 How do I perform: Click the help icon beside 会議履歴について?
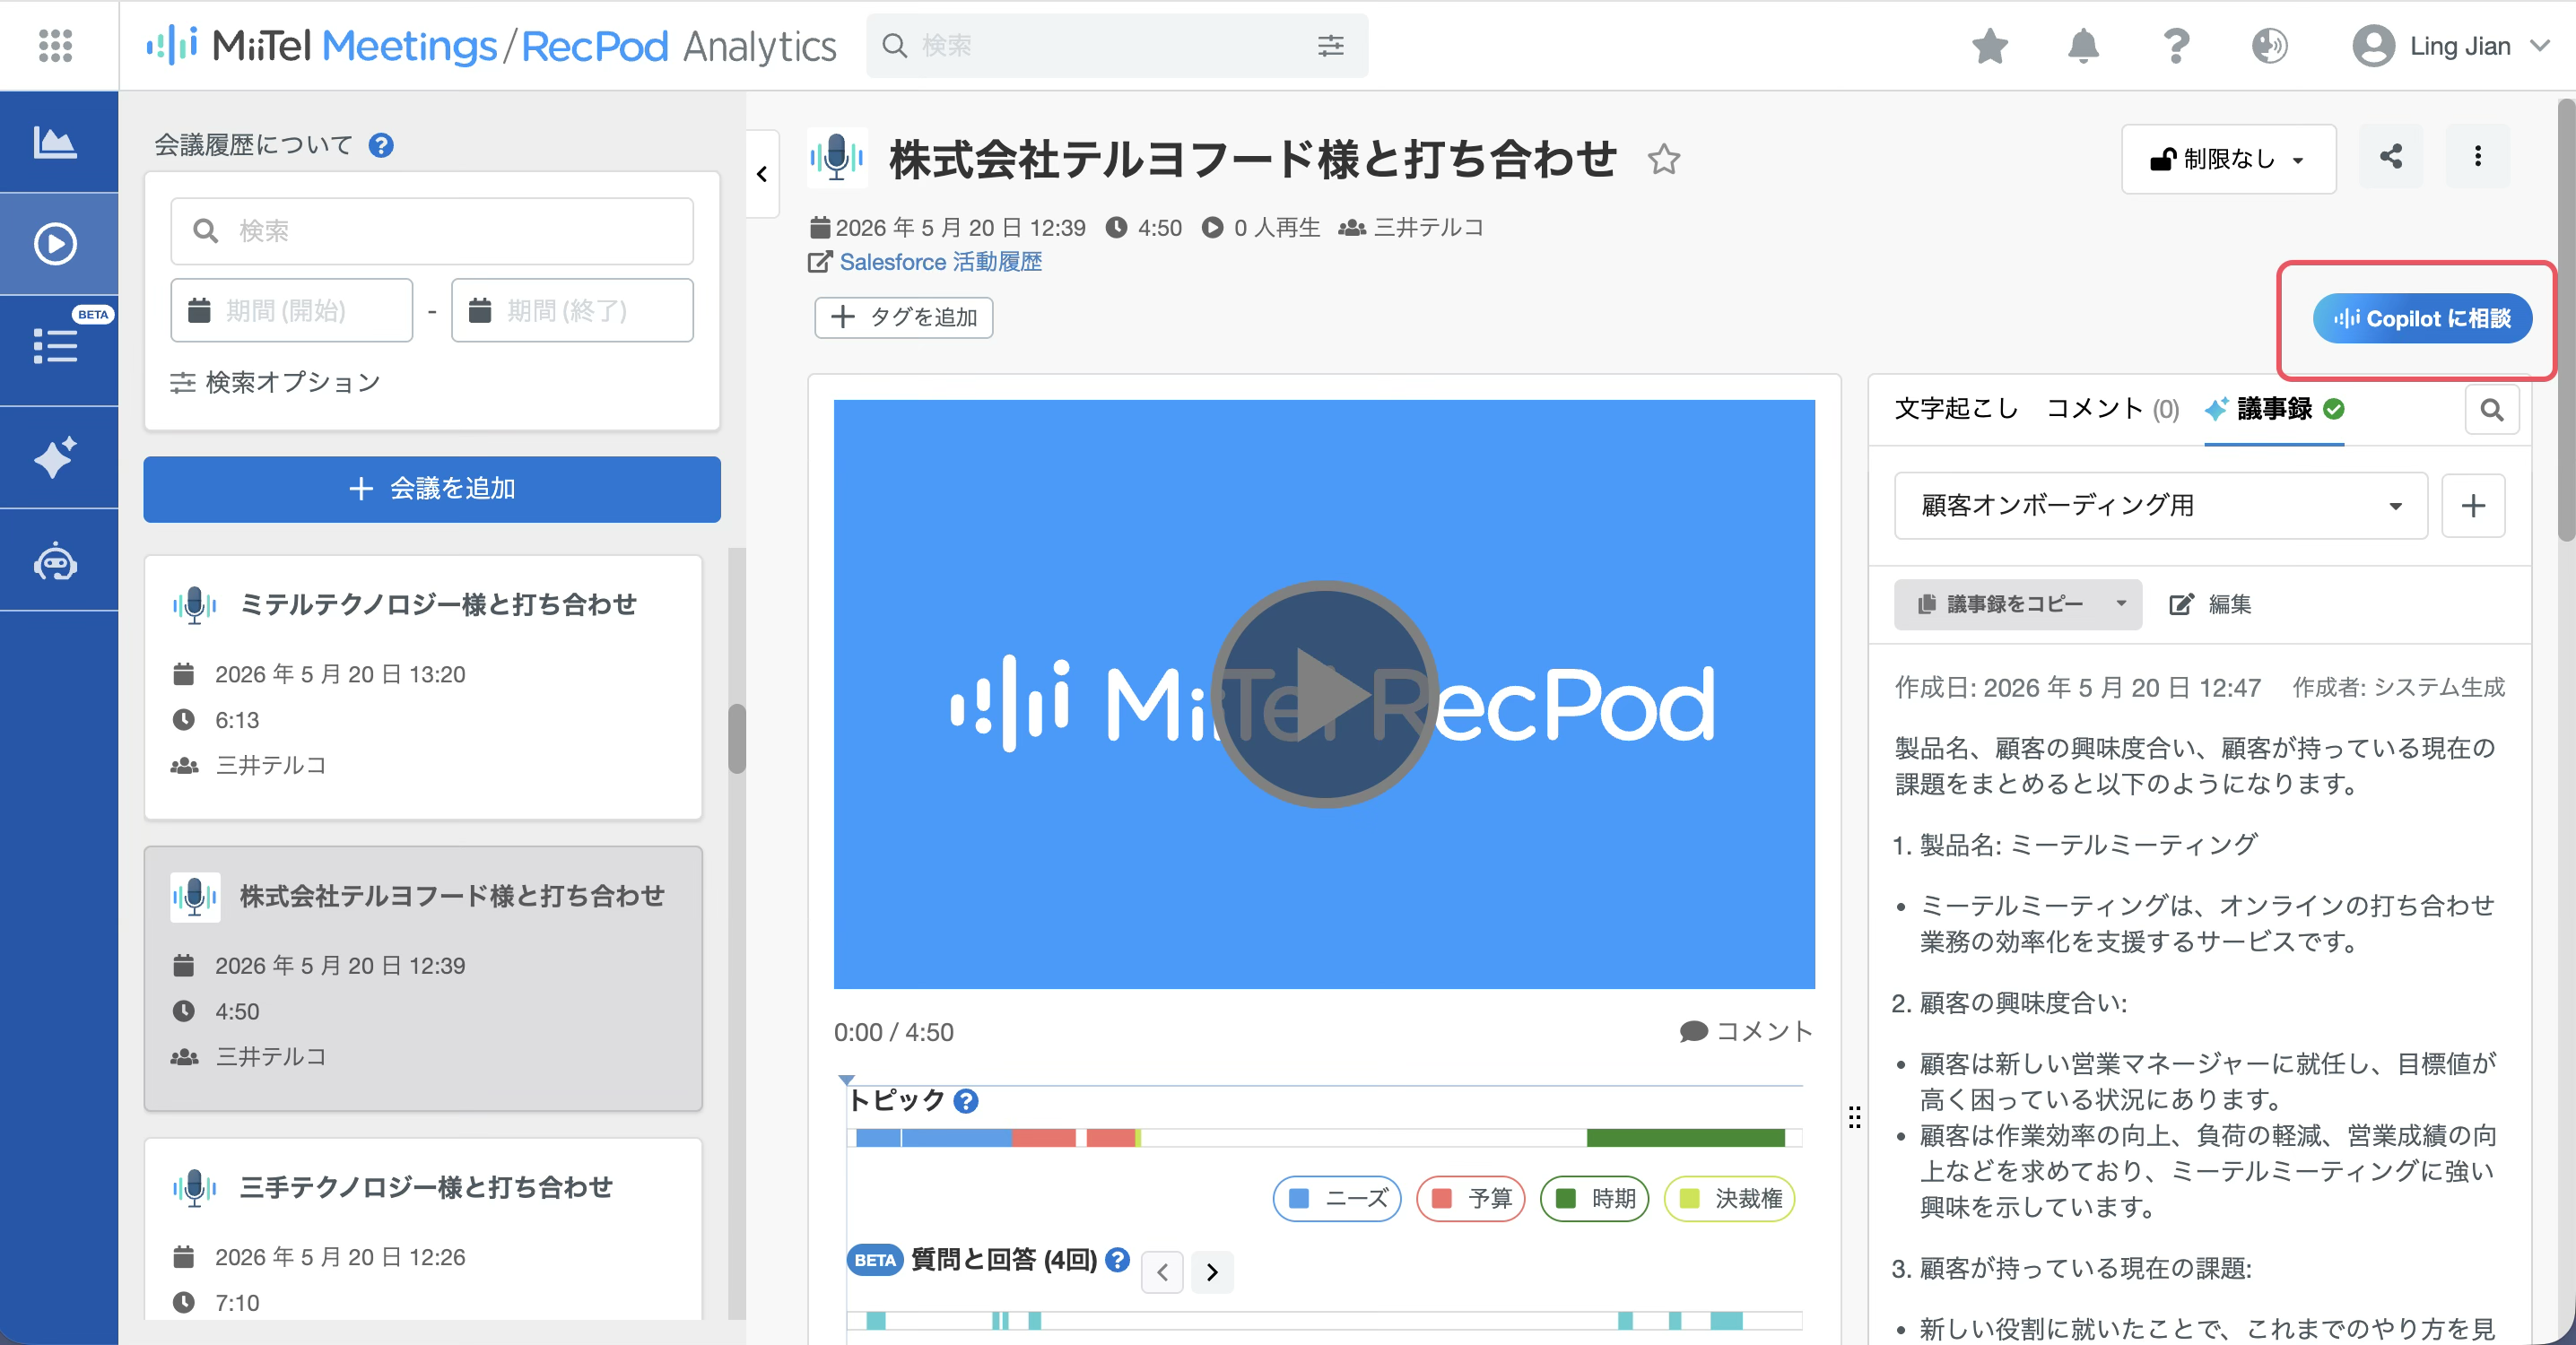point(381,146)
